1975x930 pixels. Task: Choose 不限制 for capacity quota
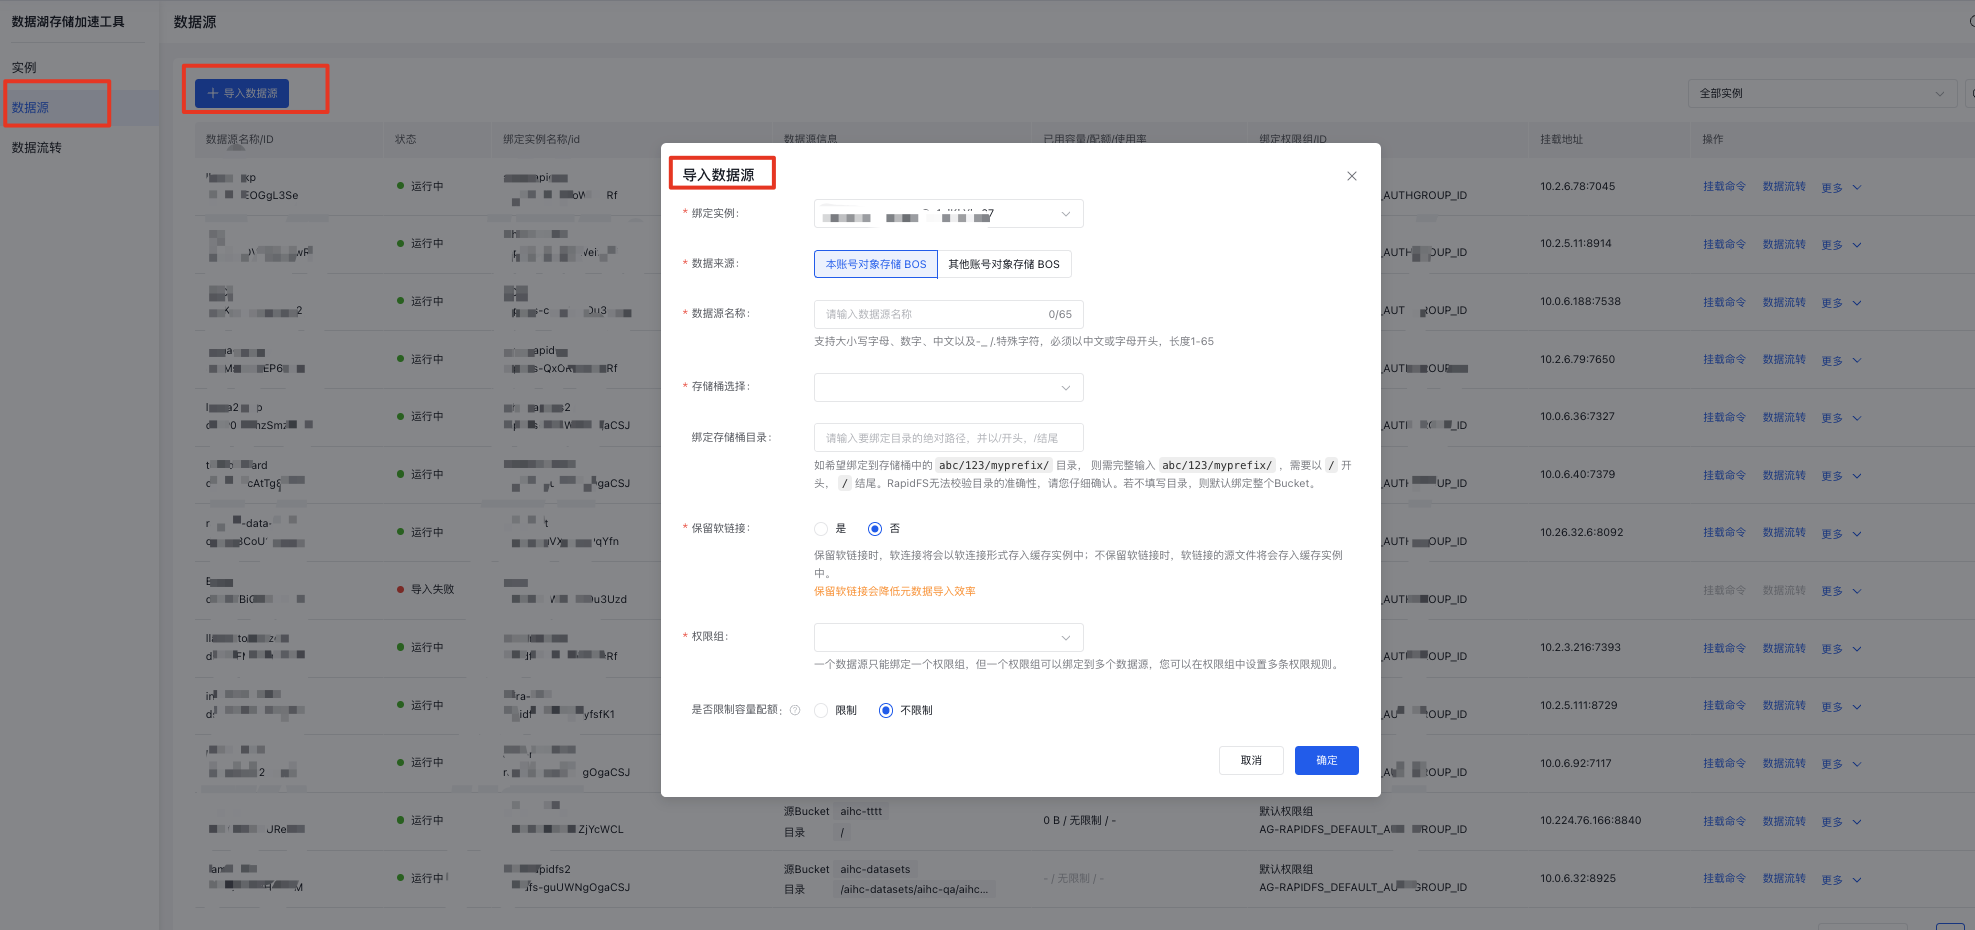[885, 711]
